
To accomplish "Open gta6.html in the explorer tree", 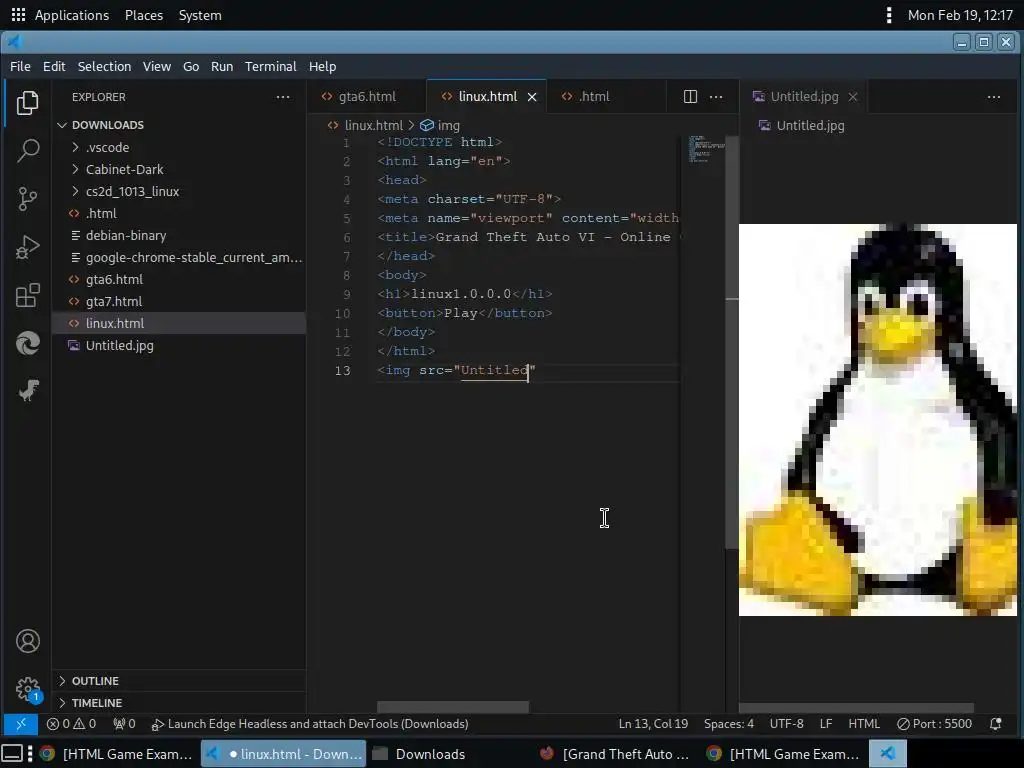I will pyautogui.click(x=178, y=280).
